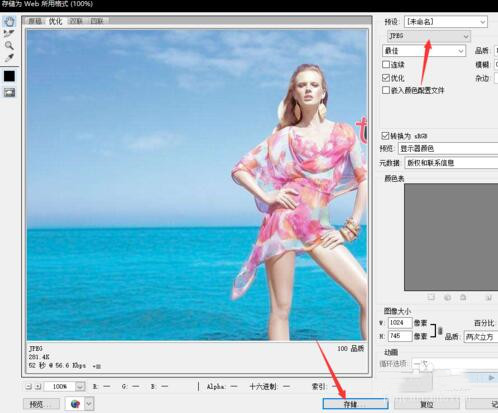Image resolution: width=498 pixels, height=413 pixels.
Task: Click the zoom out minus icon
Action: click(29, 386)
